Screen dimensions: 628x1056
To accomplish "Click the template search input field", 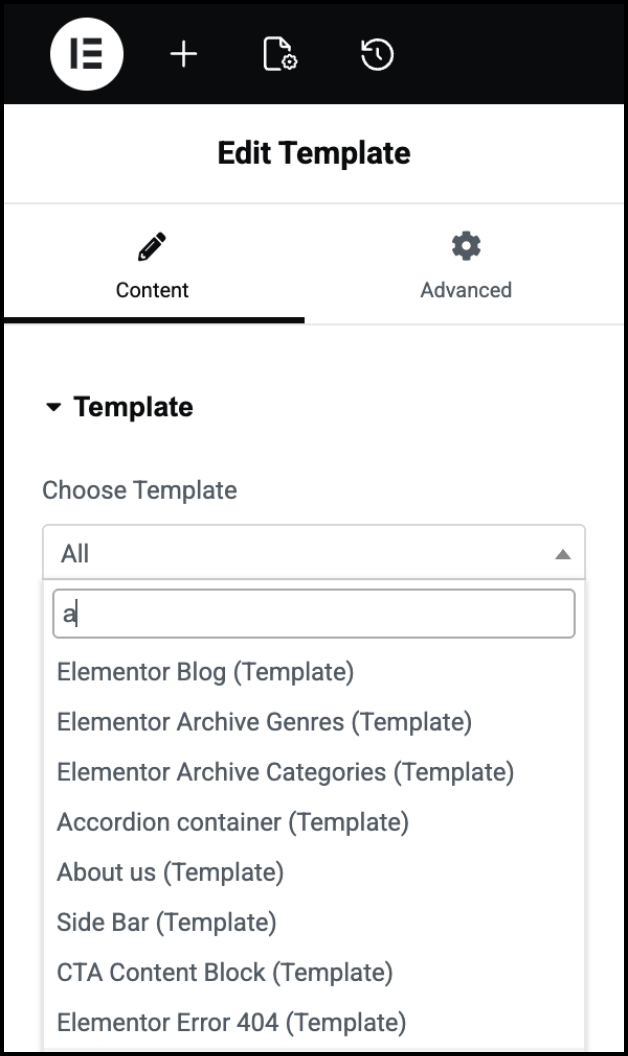I will tap(314, 613).
